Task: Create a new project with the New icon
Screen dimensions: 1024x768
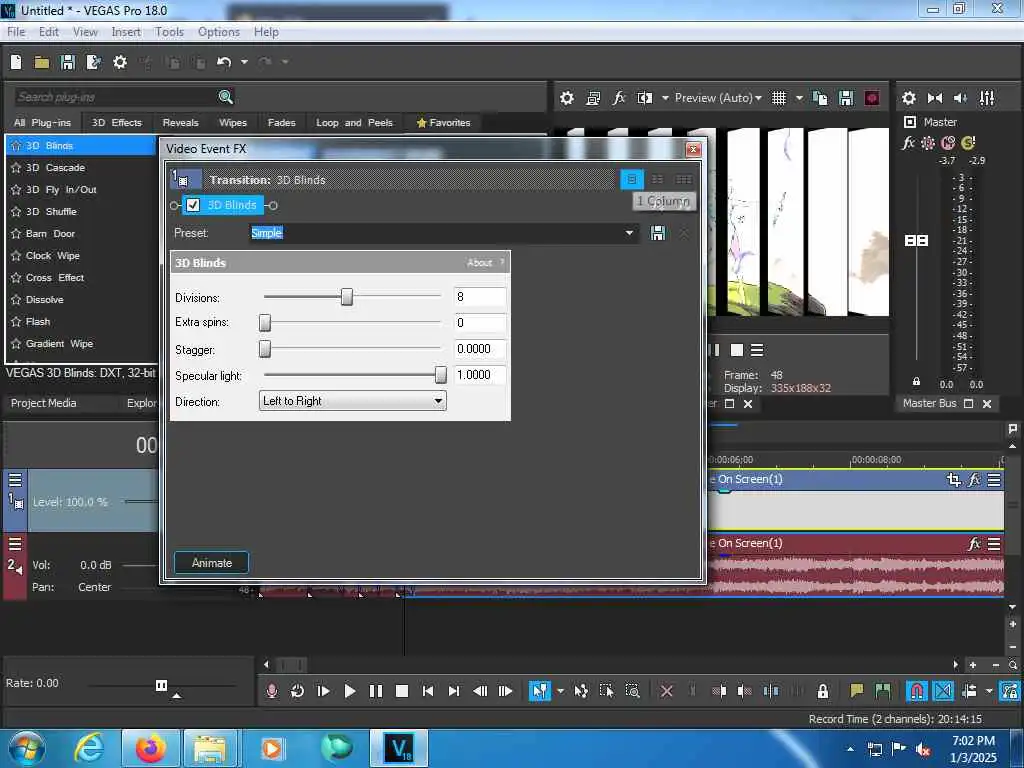Action: (x=16, y=62)
